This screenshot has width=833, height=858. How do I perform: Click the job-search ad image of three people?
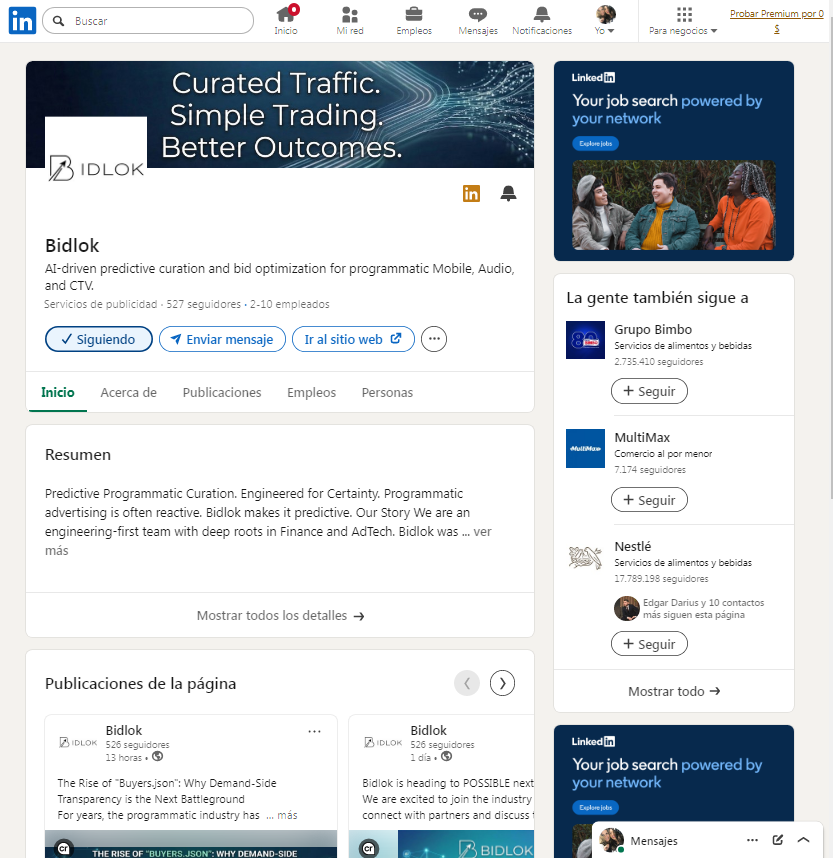coord(674,205)
